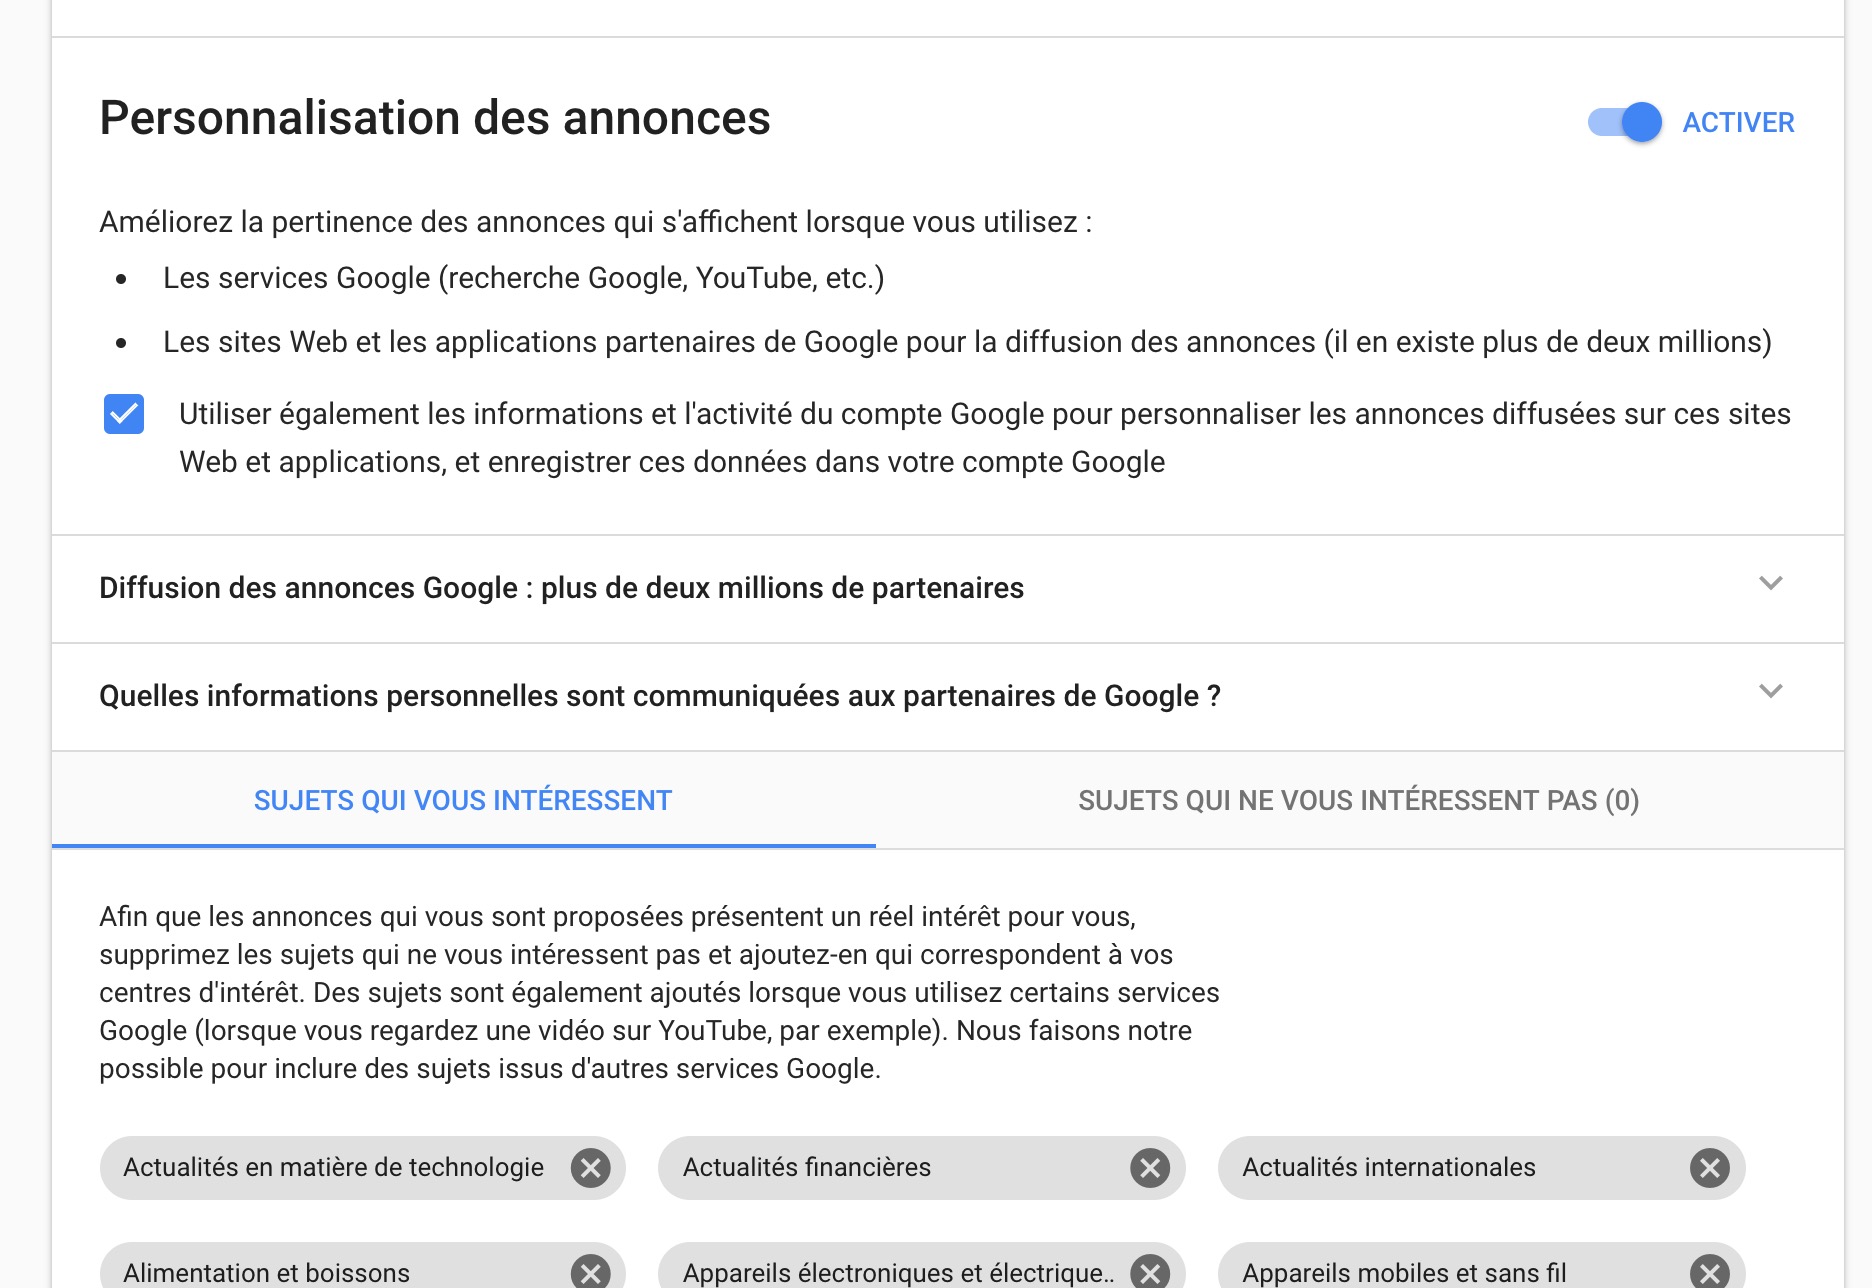
Task: Expand the Diffusion des annonces Google chevron
Action: 1771,584
